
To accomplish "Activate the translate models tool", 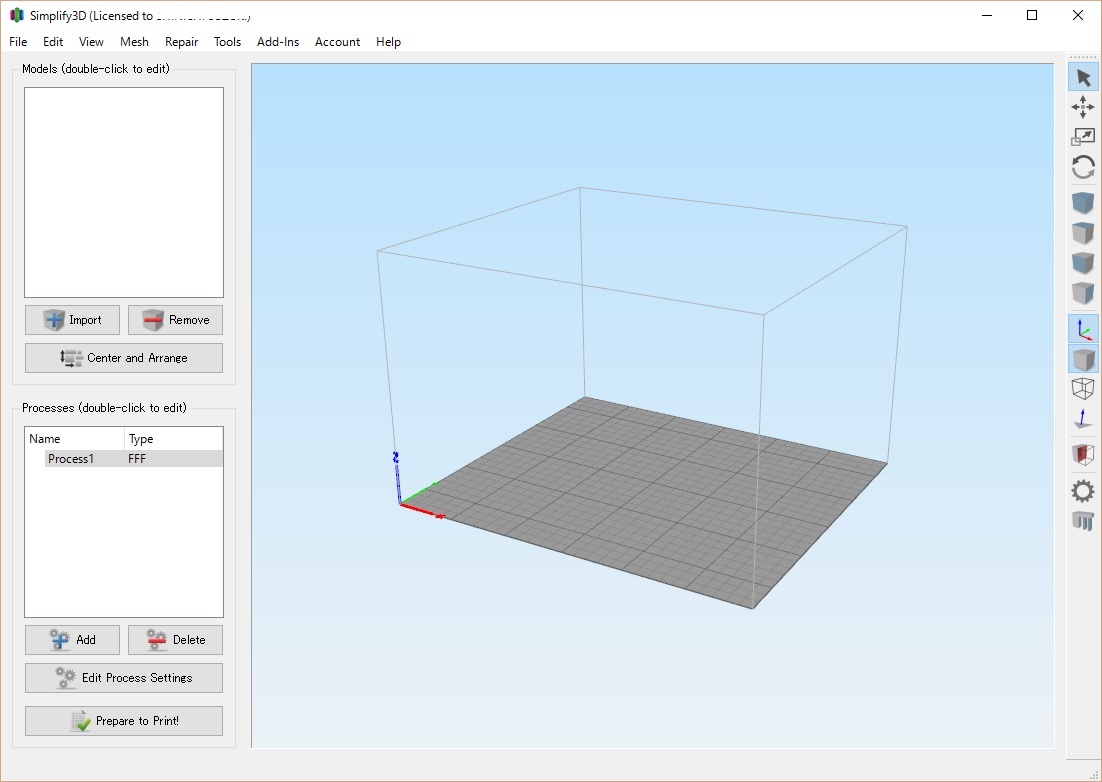I will click(x=1083, y=107).
